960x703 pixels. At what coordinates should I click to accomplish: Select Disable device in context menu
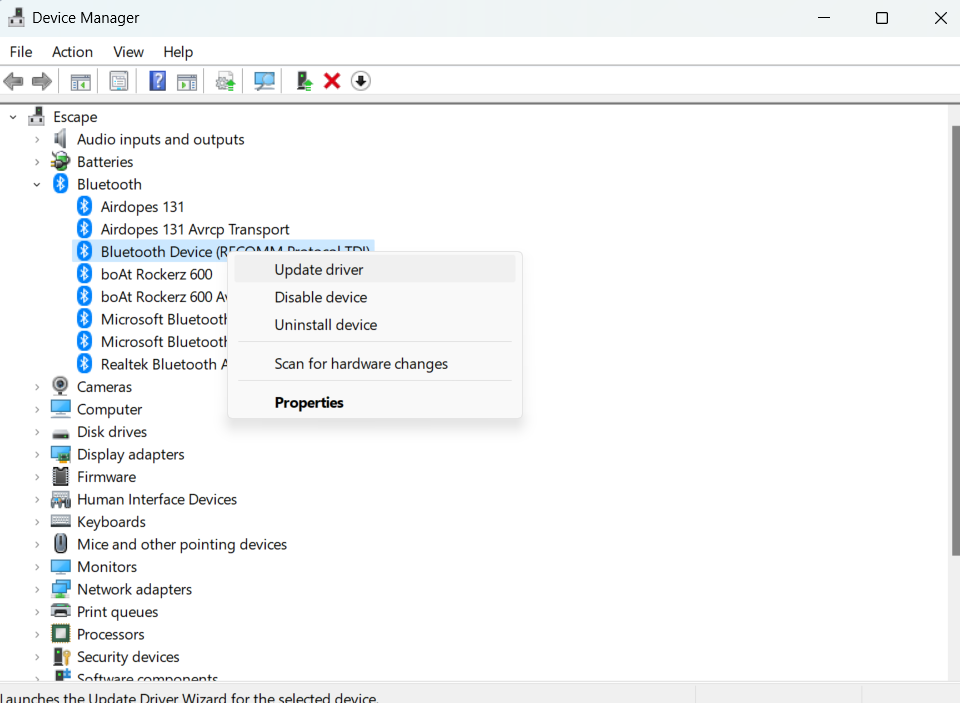pyautogui.click(x=321, y=297)
